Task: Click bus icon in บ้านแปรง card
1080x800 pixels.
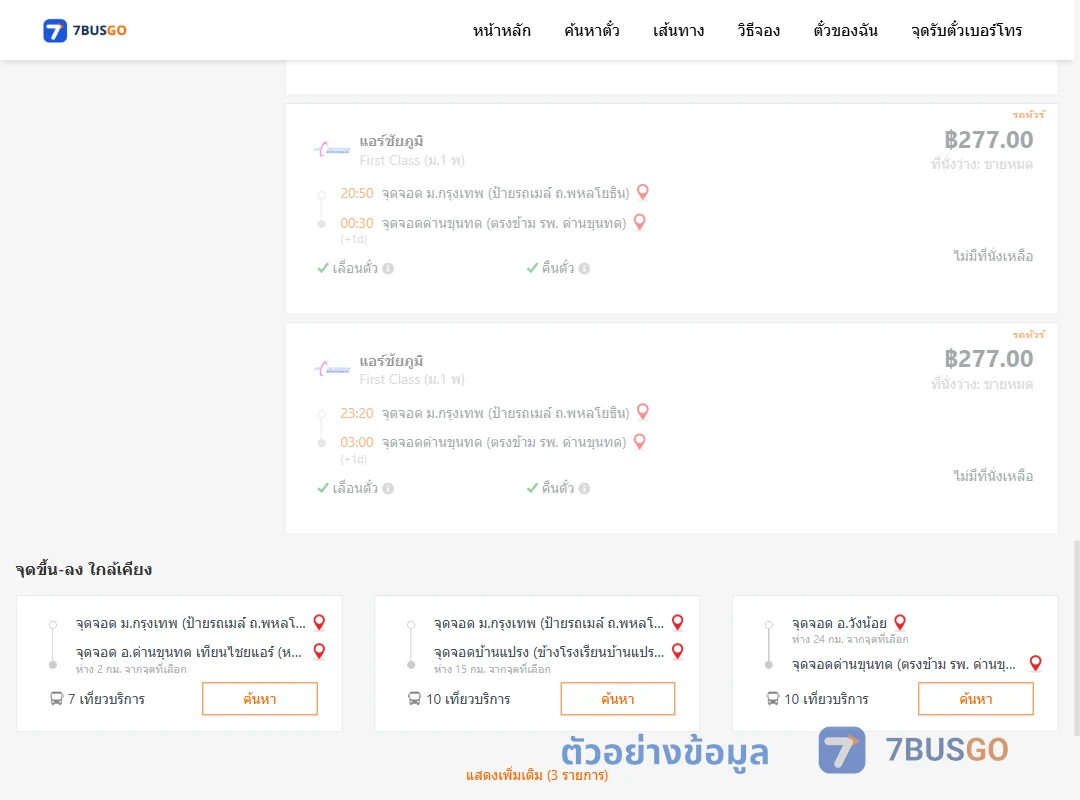Action: 414,699
